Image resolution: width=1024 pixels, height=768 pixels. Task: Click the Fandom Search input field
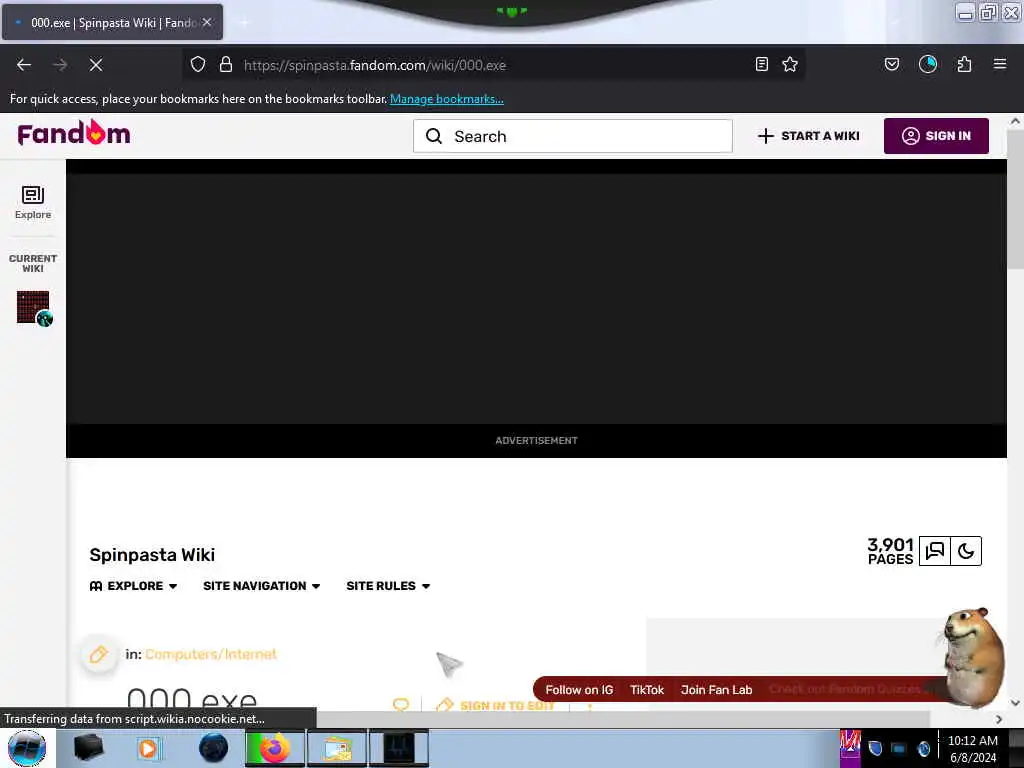point(572,136)
